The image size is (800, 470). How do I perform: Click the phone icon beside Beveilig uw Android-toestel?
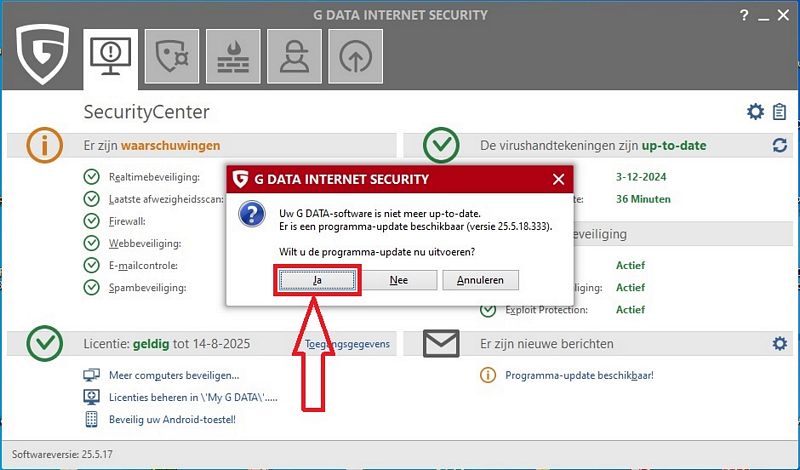coord(91,419)
